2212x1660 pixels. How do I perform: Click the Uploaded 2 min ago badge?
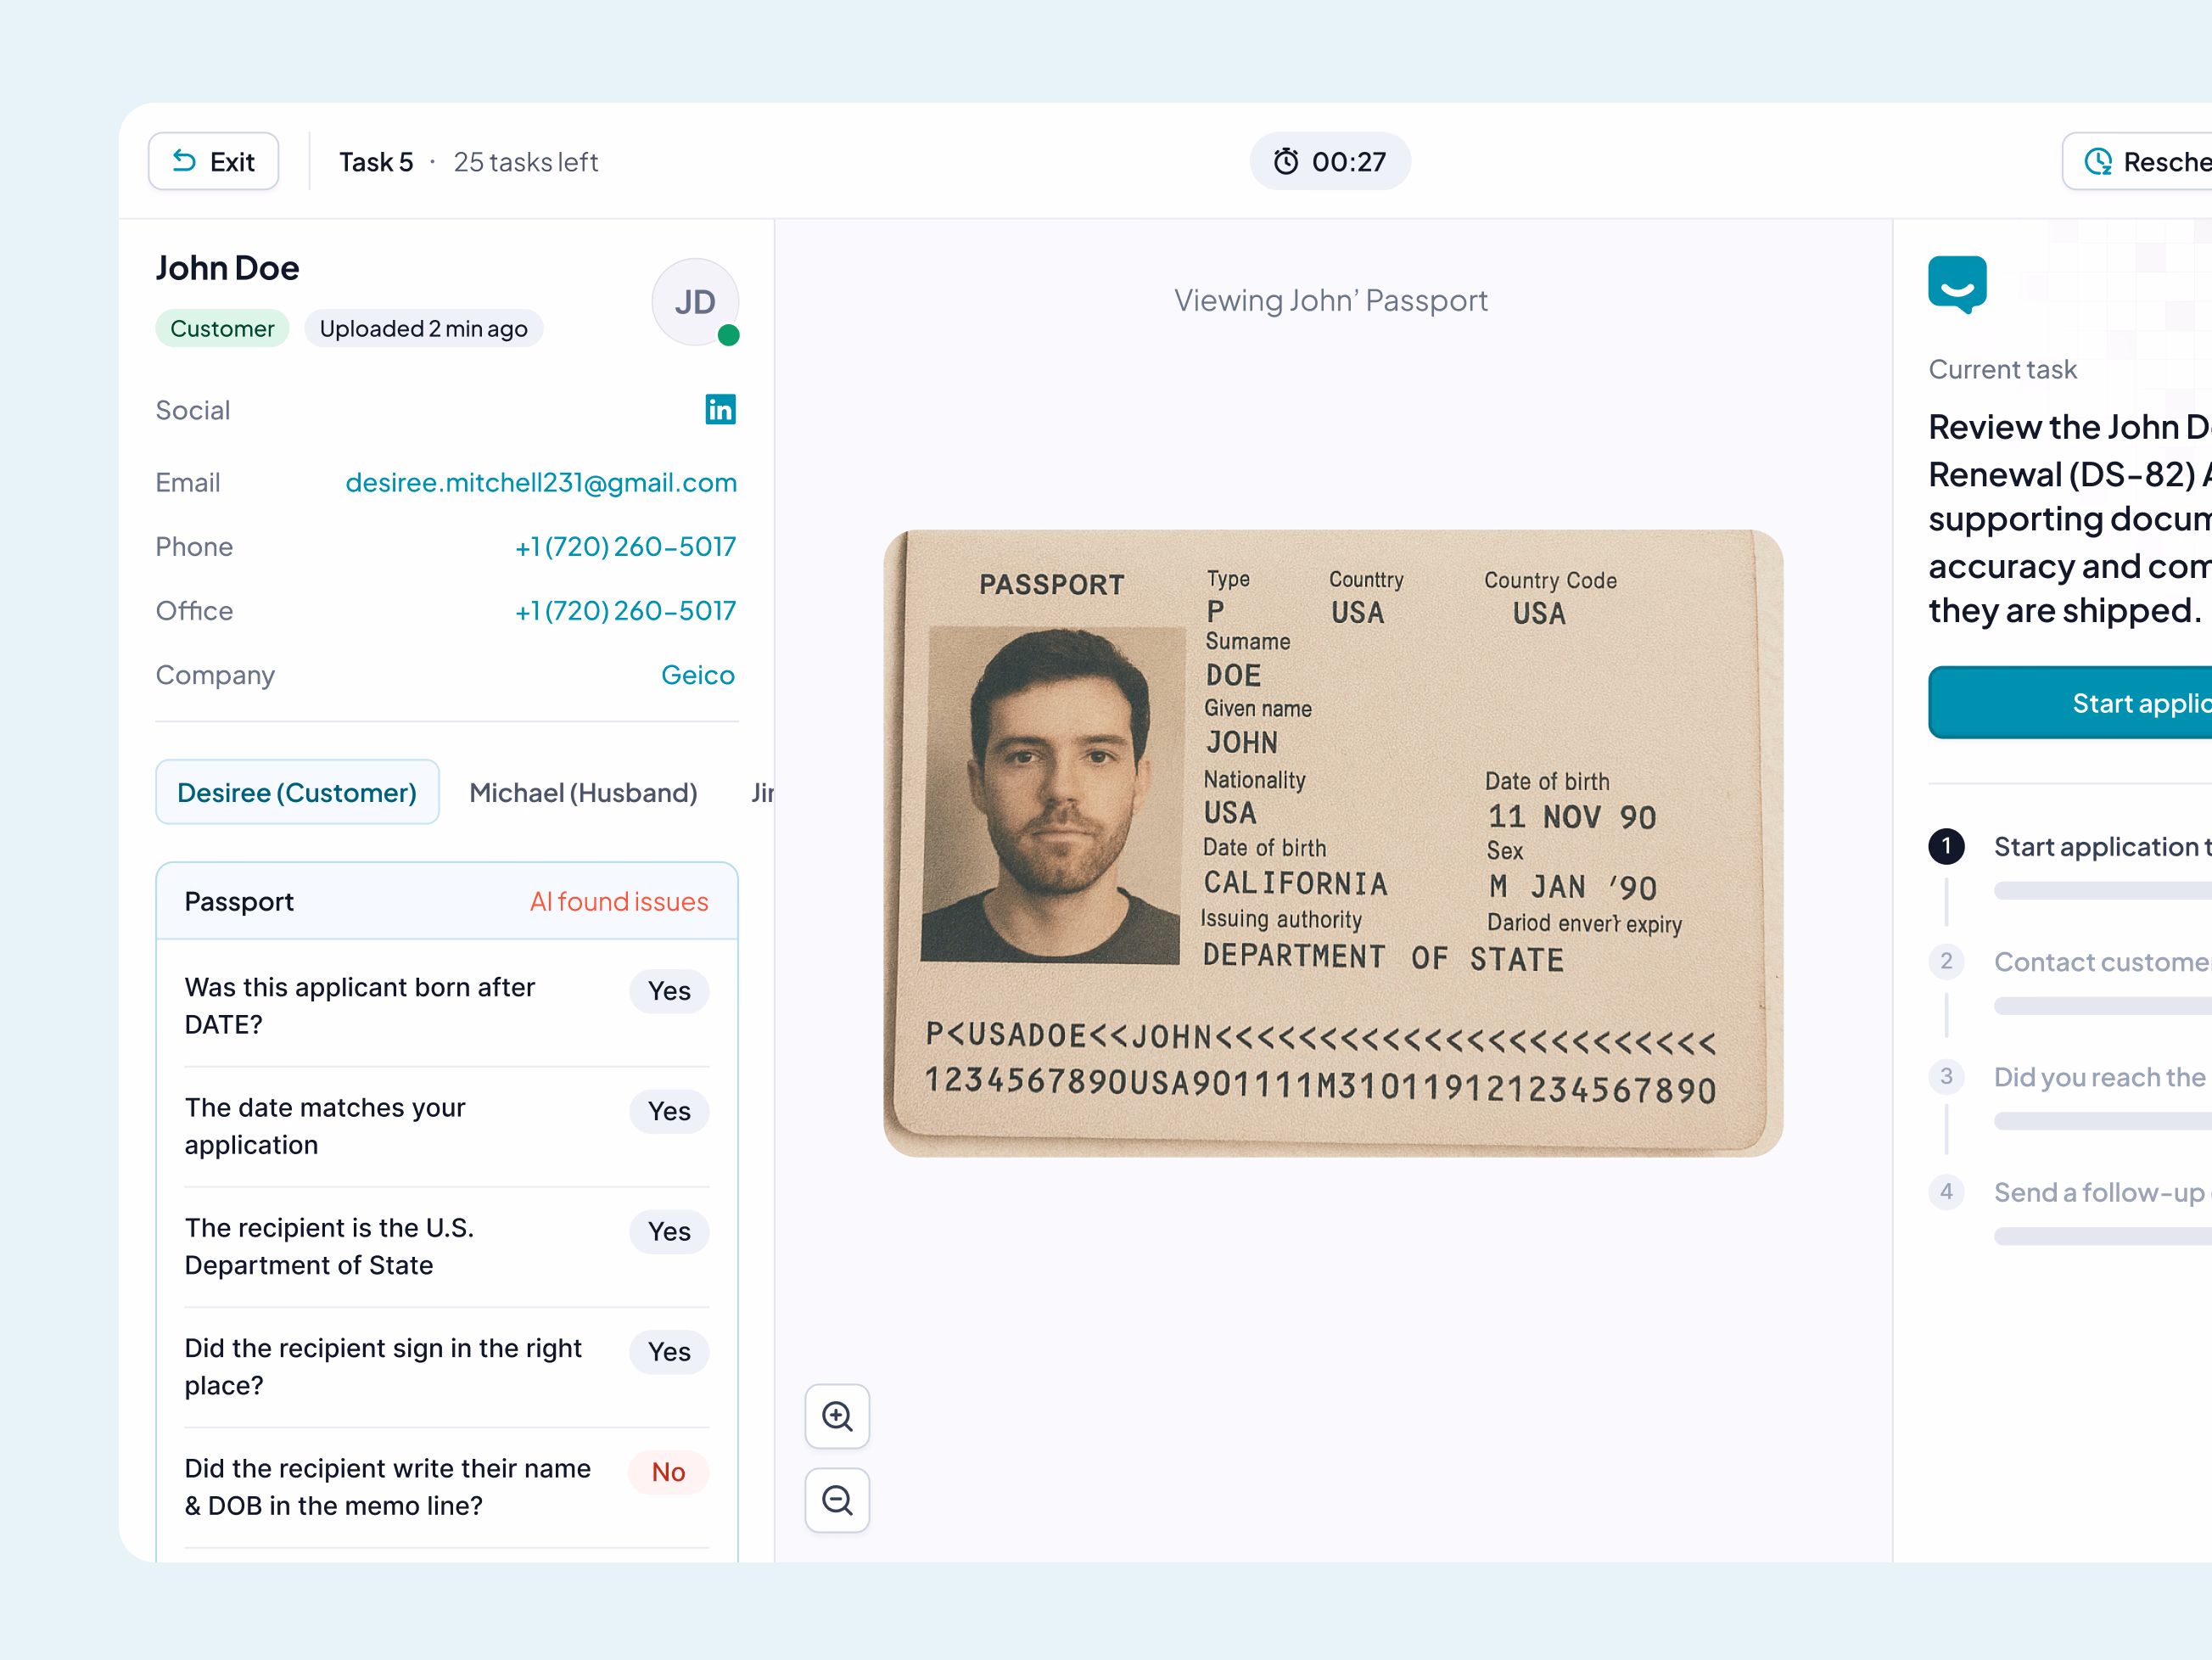click(x=424, y=329)
